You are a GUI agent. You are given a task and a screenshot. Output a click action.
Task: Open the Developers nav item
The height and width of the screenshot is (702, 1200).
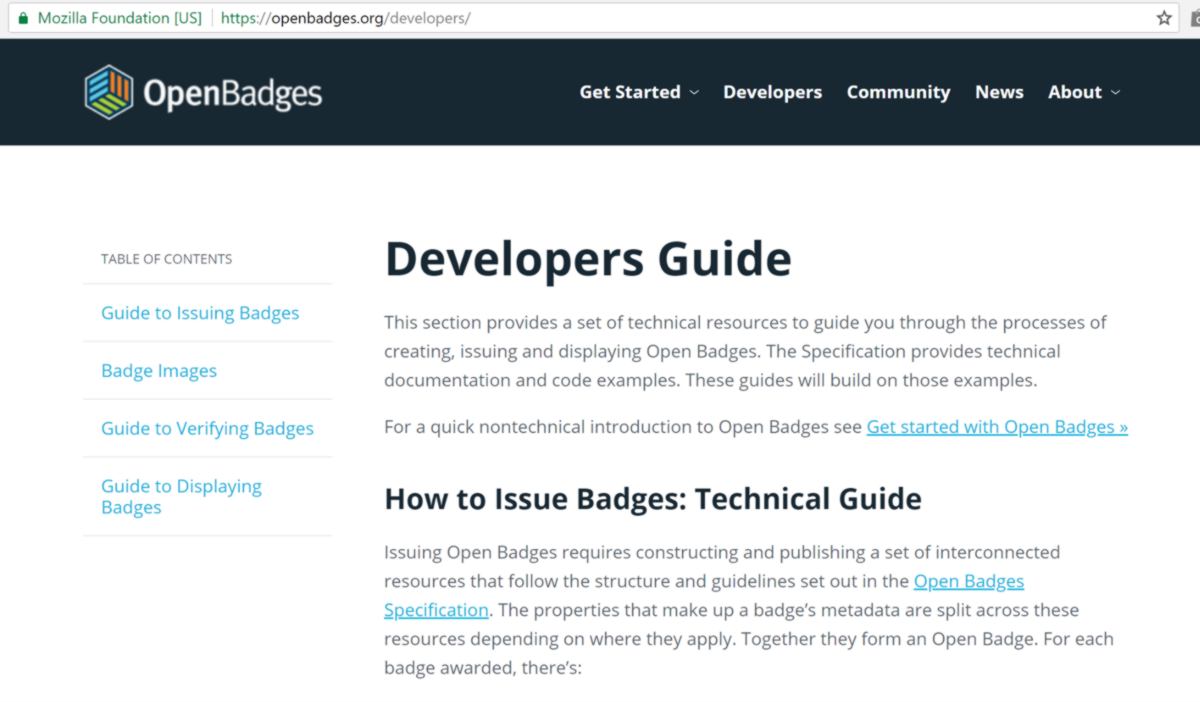tap(772, 92)
